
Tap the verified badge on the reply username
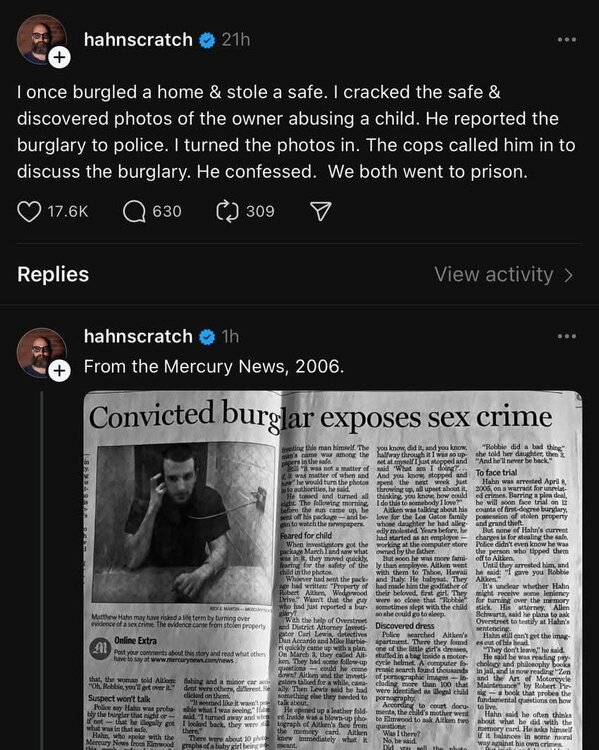tap(207, 337)
